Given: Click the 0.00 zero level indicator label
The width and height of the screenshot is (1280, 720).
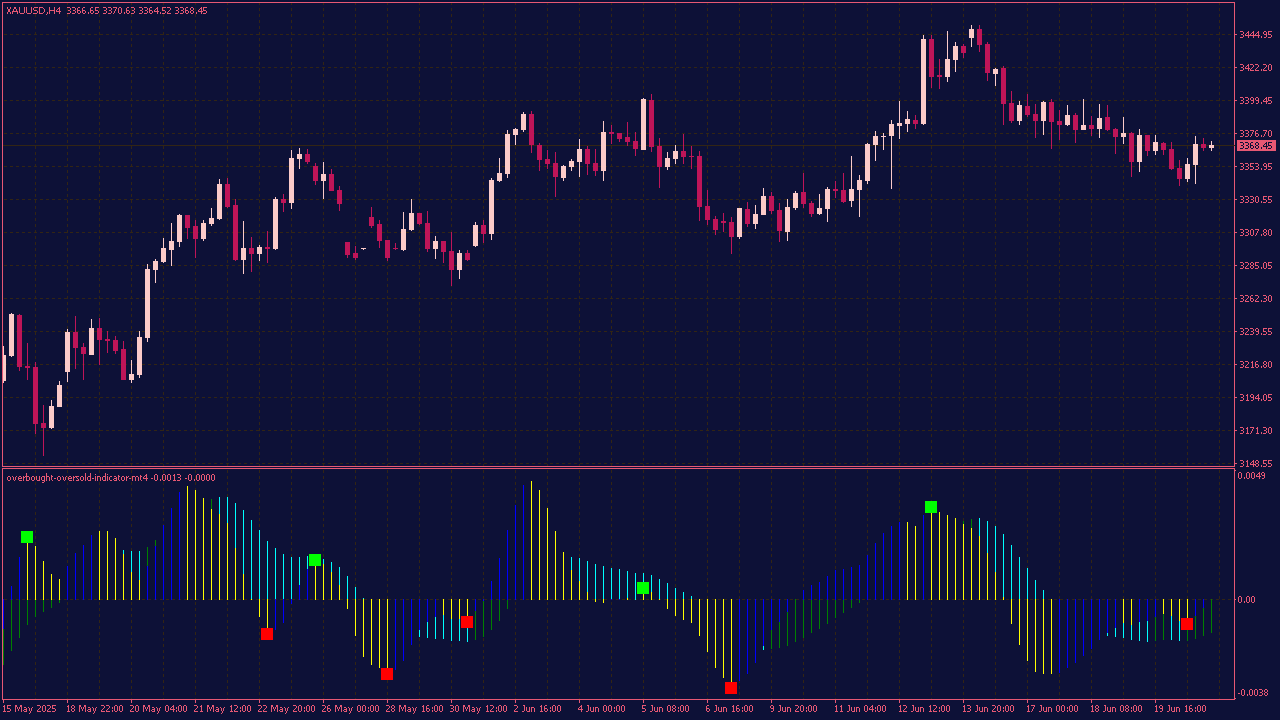Looking at the screenshot, I should (x=1246, y=600).
